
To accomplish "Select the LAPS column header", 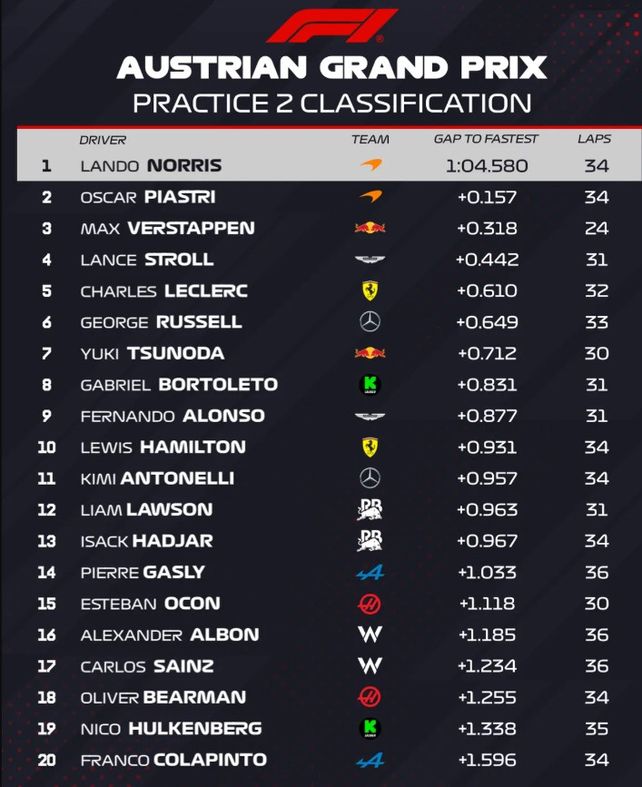I will pyautogui.click(x=595, y=140).
